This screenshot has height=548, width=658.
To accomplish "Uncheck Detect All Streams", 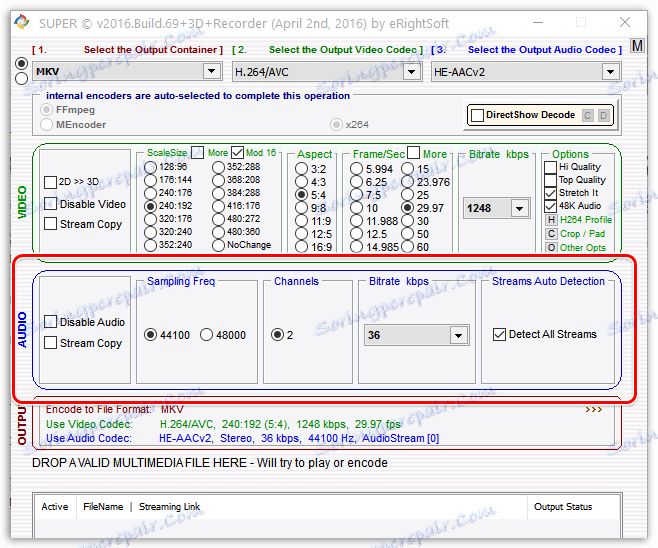I will coord(499,335).
